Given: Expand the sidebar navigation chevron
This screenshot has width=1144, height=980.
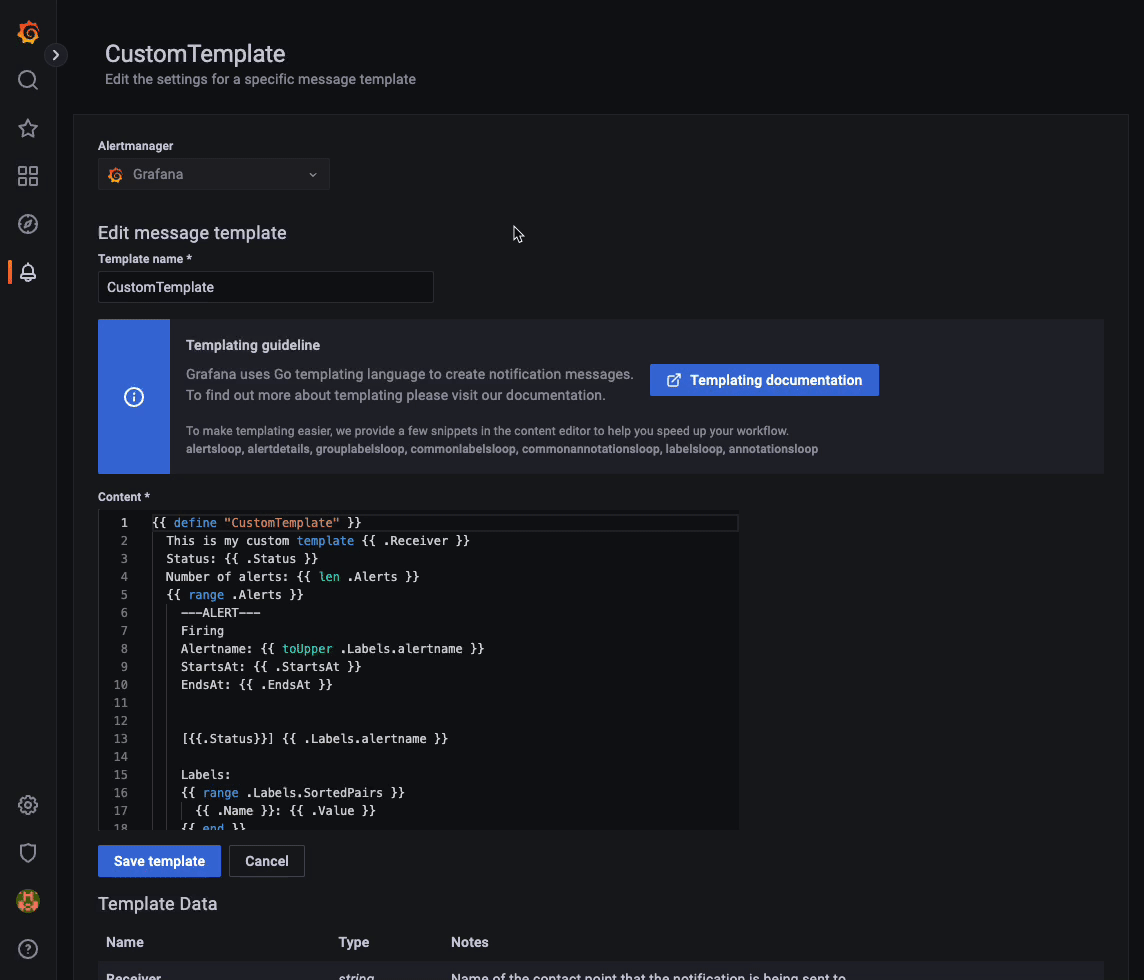Looking at the screenshot, I should coord(55,55).
